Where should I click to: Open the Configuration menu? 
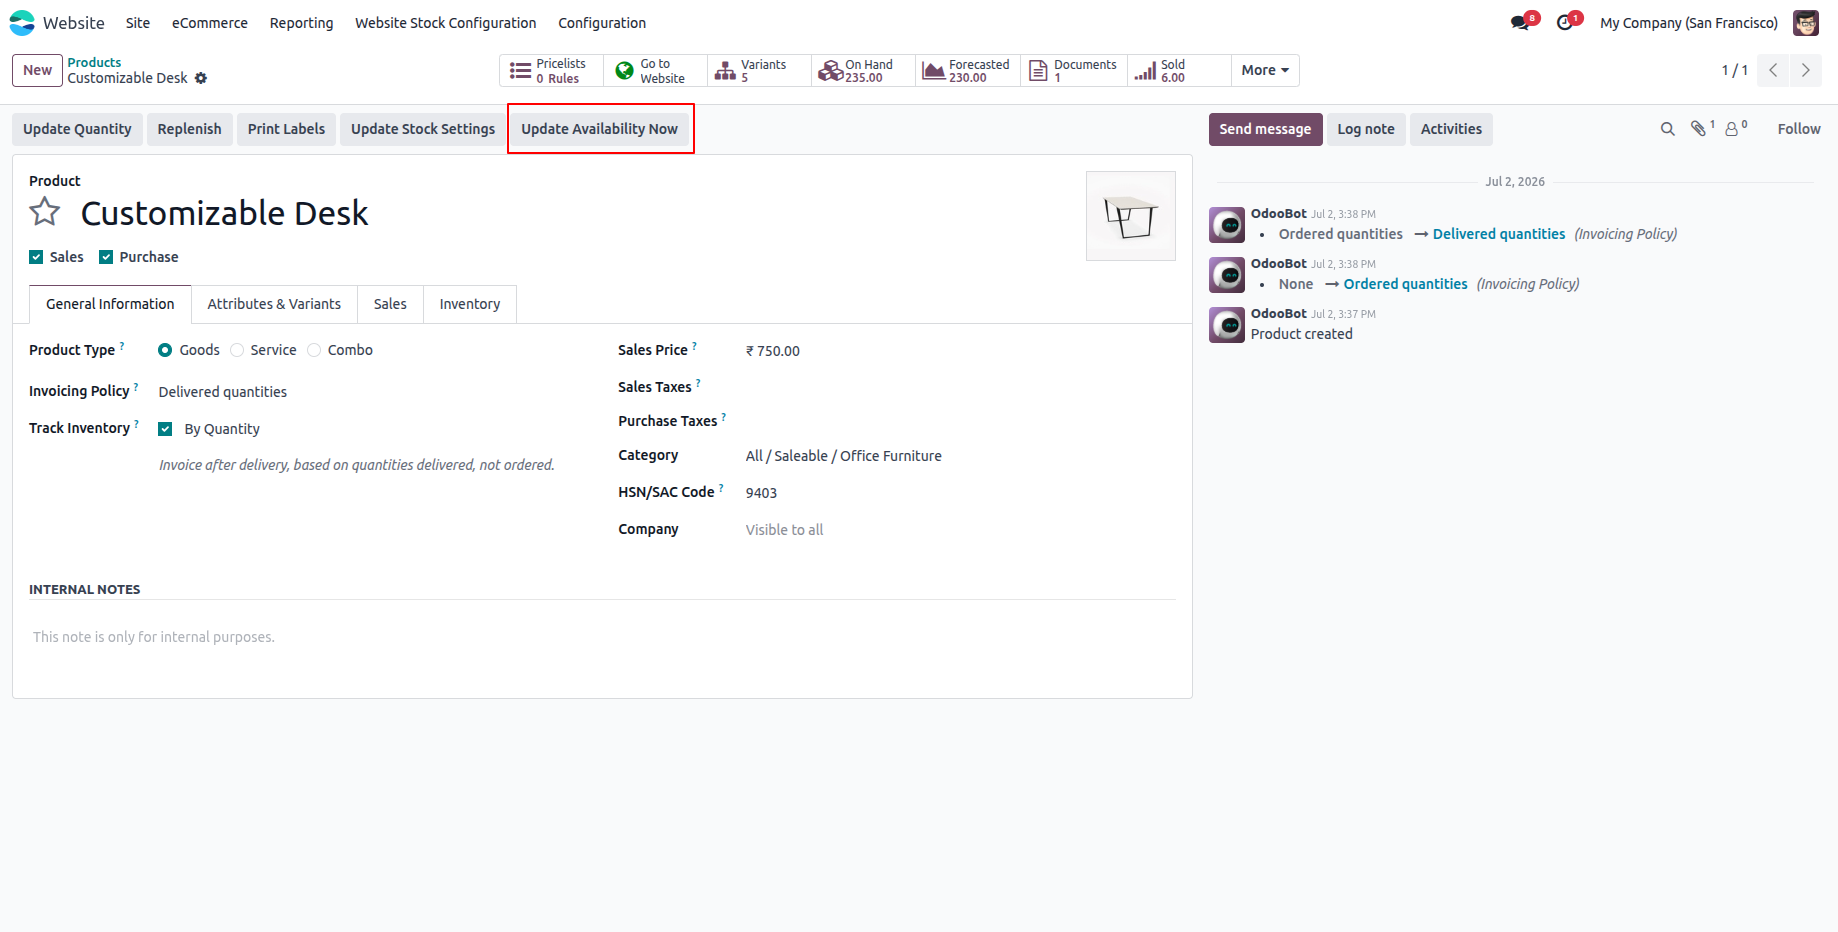coord(602,23)
